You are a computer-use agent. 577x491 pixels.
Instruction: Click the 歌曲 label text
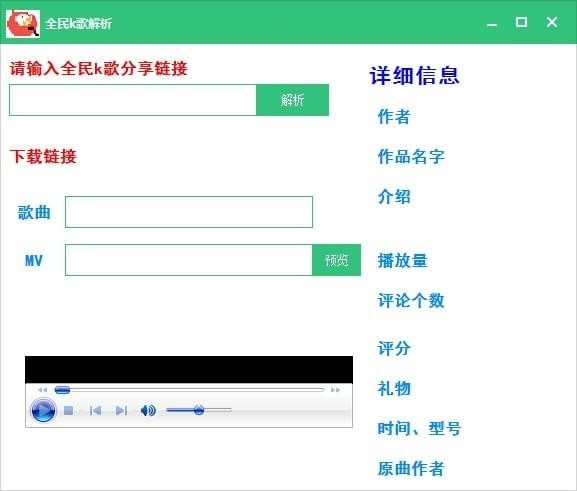click(x=34, y=212)
